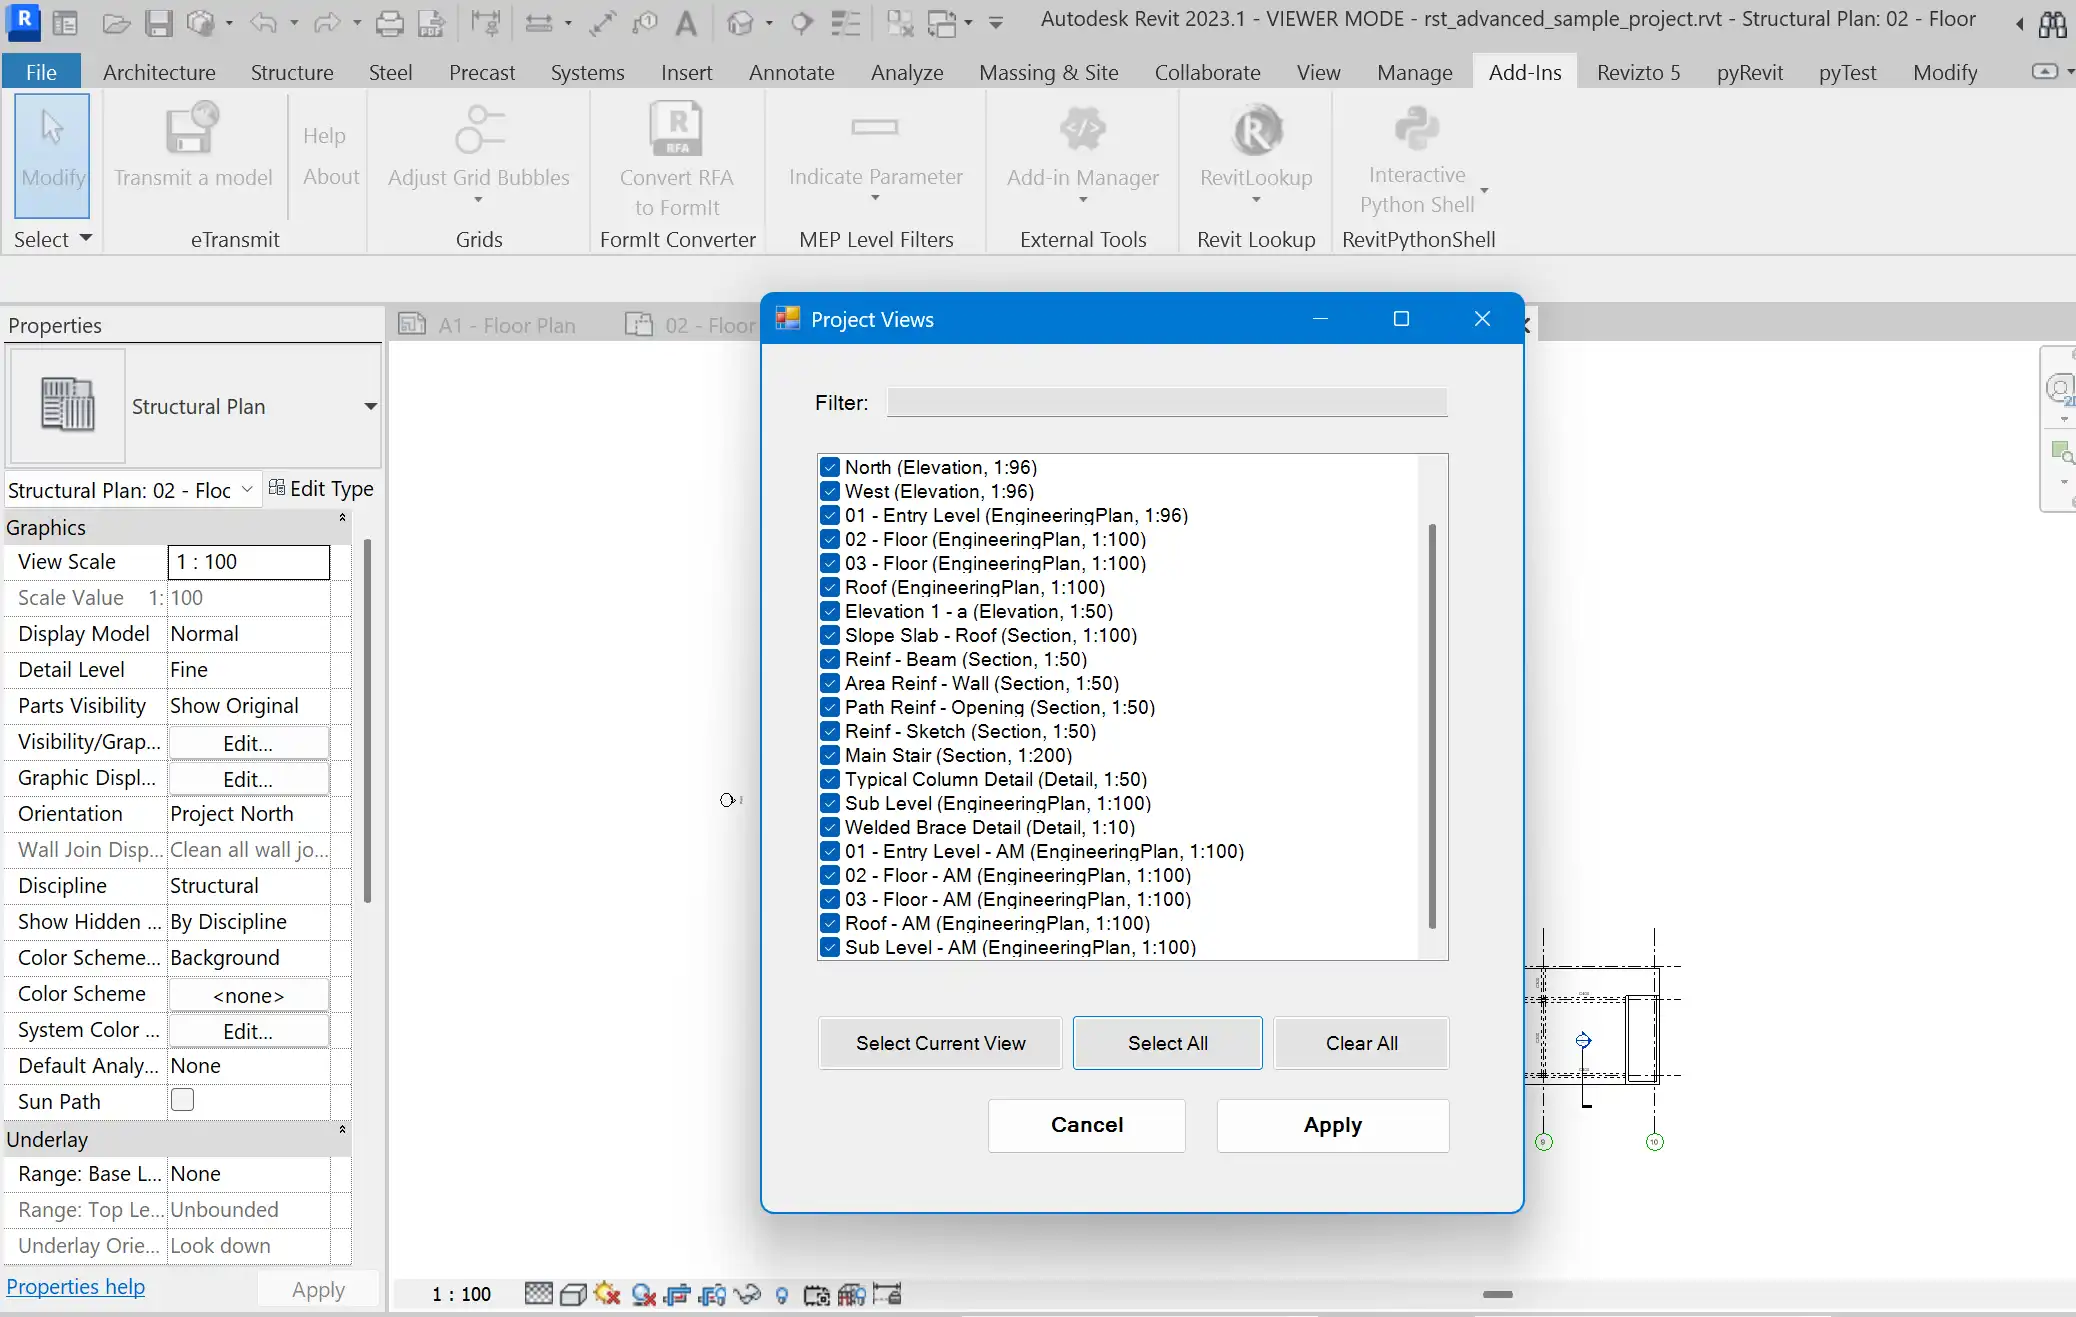Uncheck the North (Elevation, 1:96) view
Viewport: 2076px width, 1317px height.
(830, 467)
